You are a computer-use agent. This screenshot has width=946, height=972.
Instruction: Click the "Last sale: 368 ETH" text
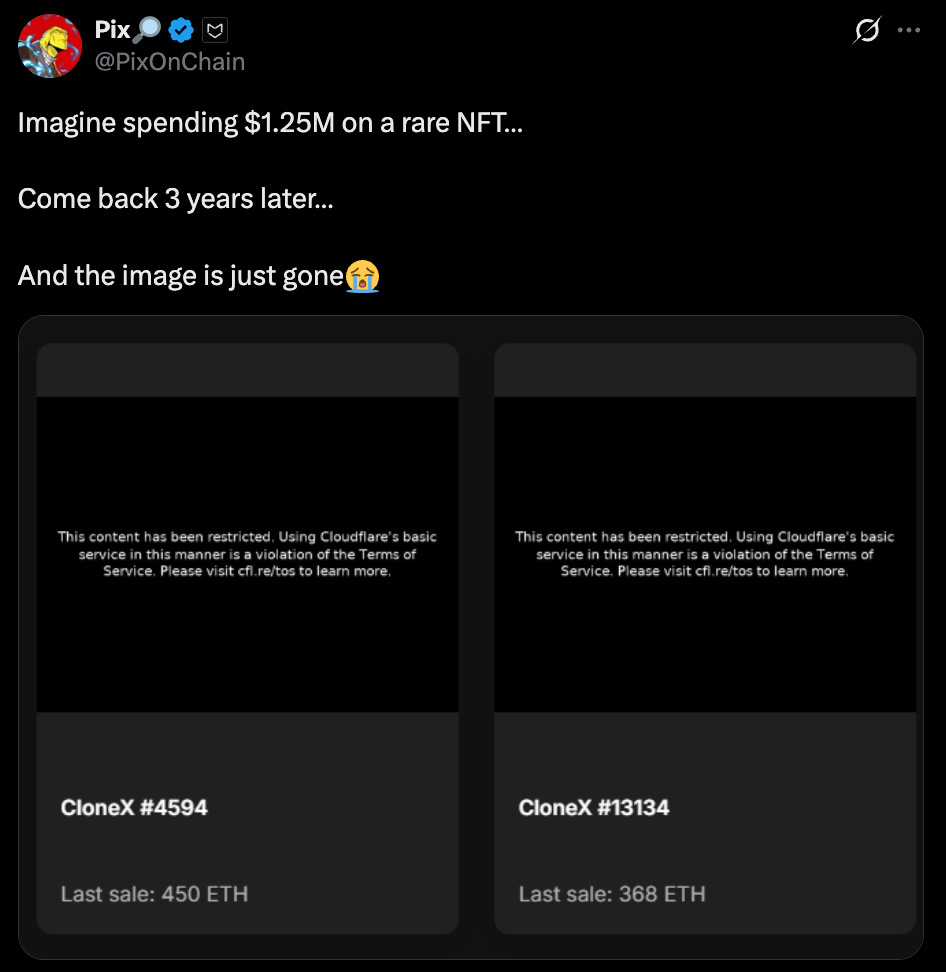[x=612, y=893]
